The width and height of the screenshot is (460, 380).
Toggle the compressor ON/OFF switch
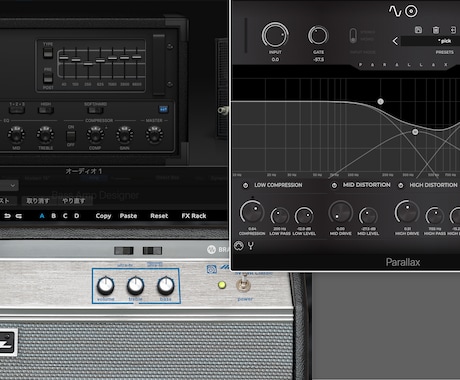71,136
